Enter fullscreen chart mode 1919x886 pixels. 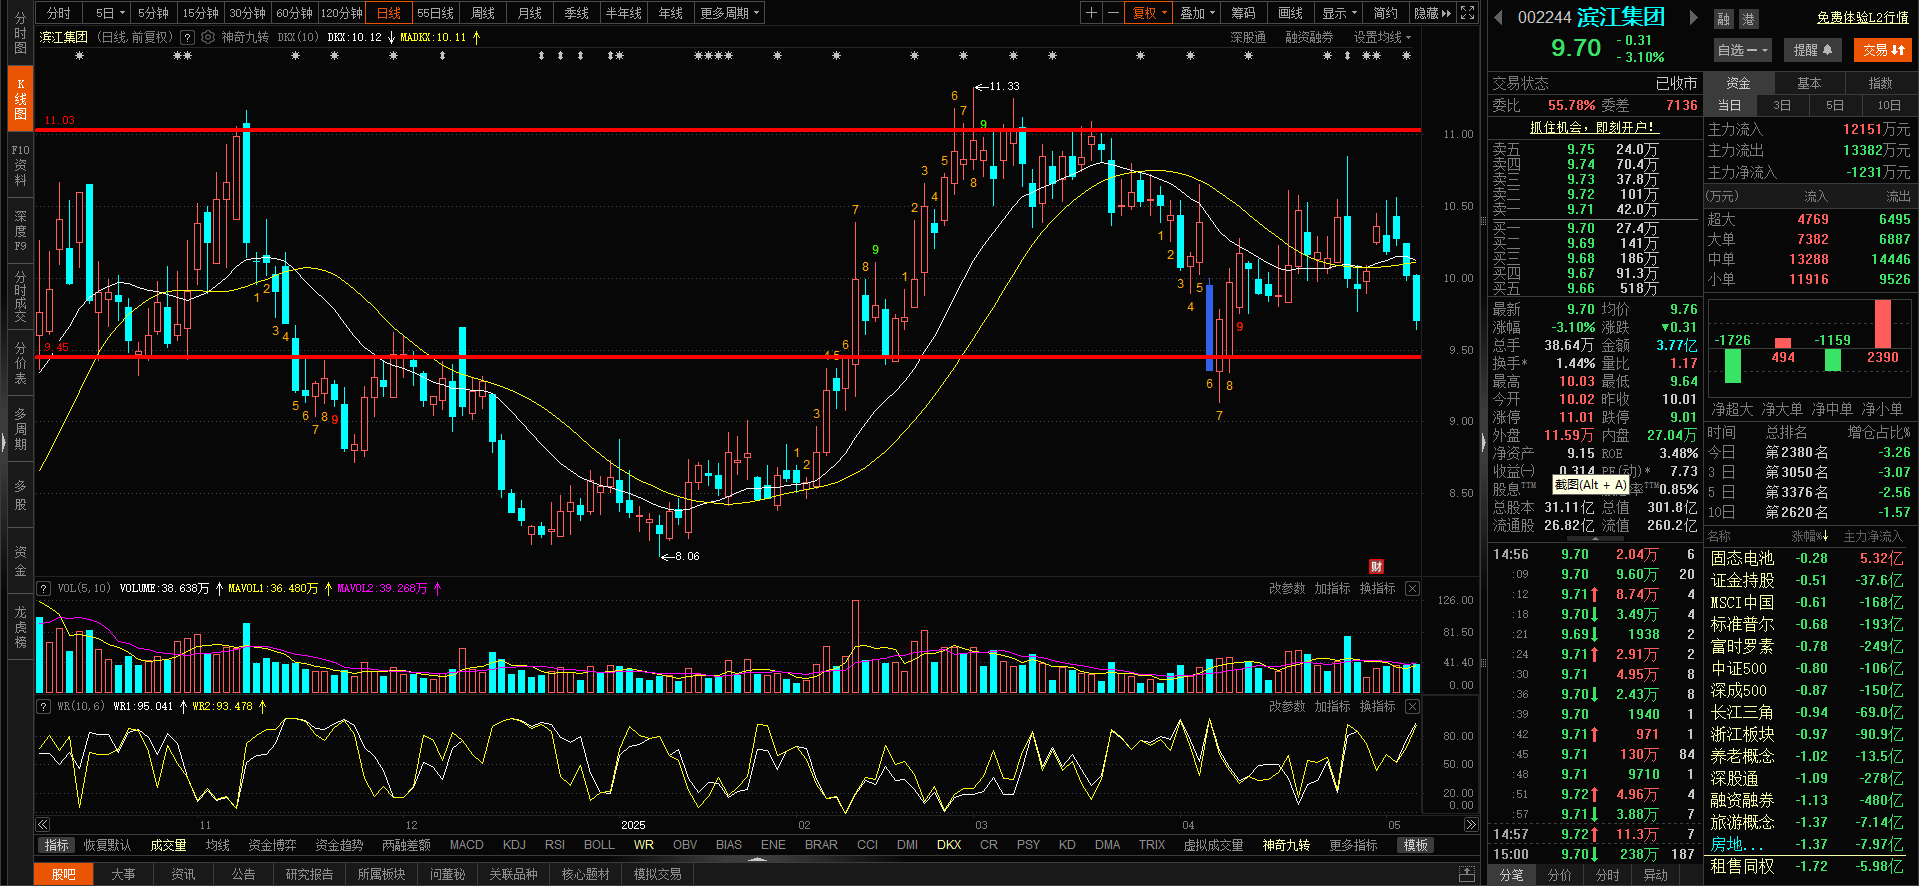(x=1467, y=13)
